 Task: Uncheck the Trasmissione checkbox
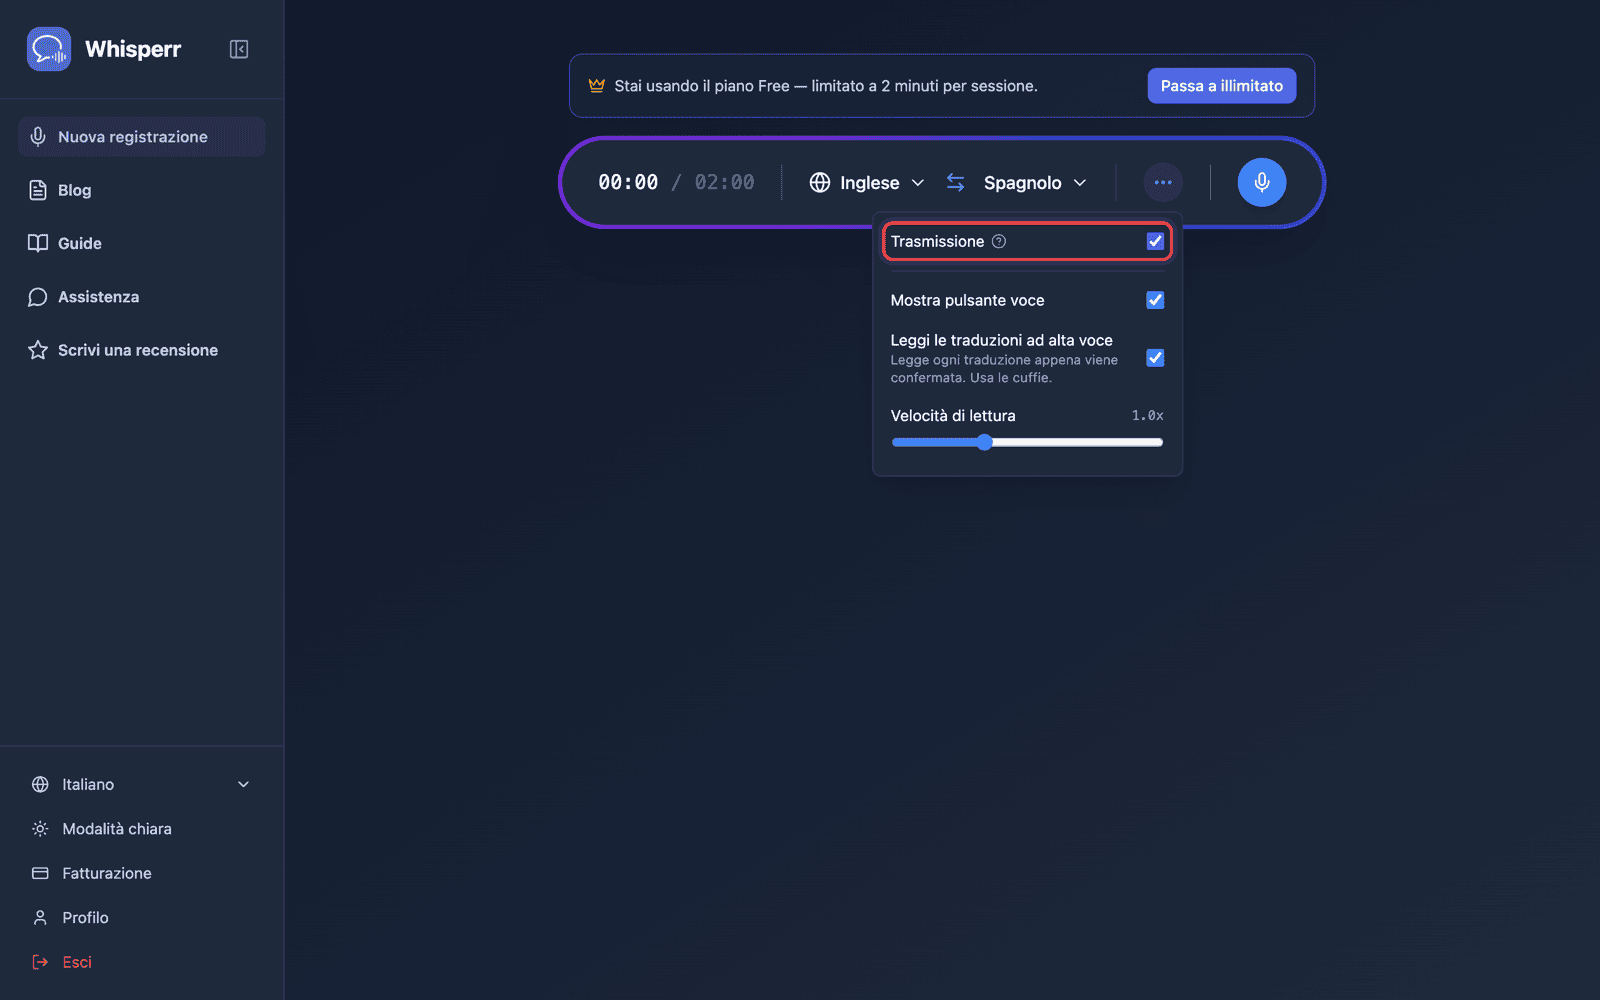pos(1155,241)
